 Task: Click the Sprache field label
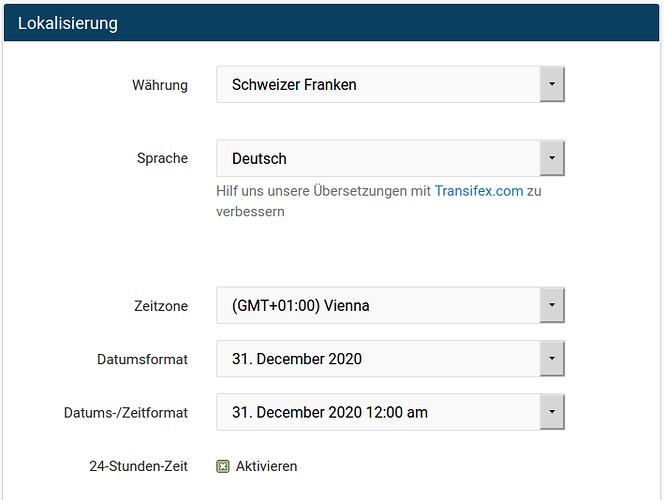(x=162, y=158)
